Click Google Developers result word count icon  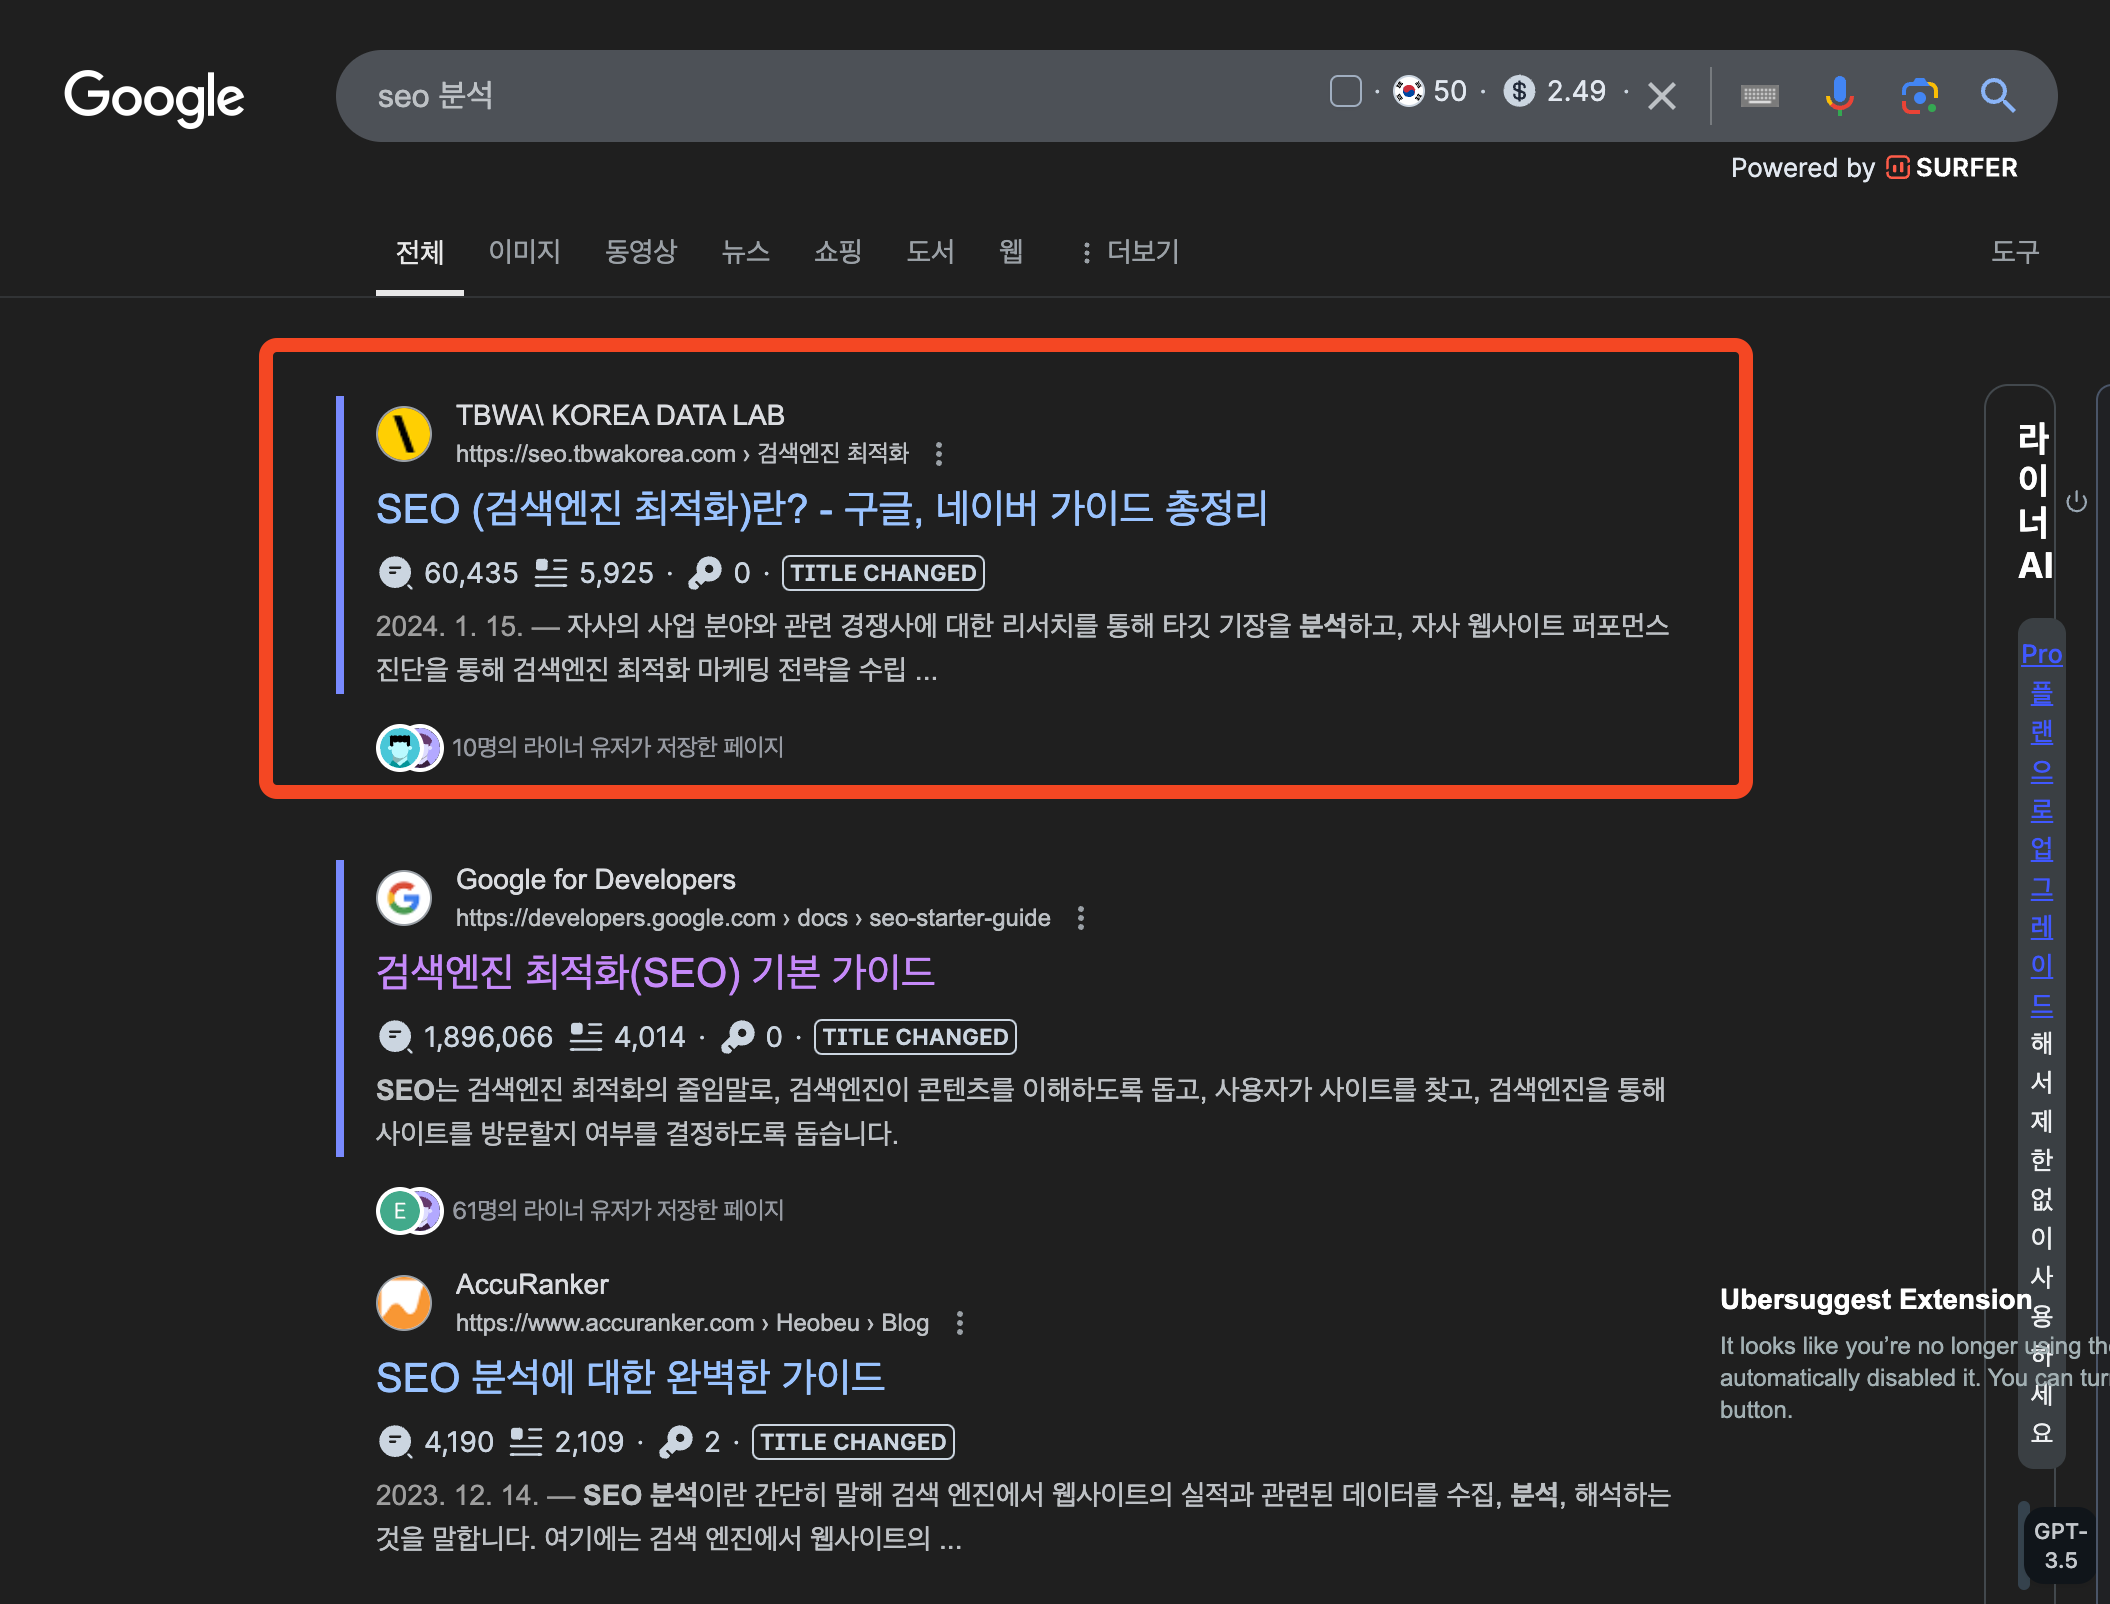[x=585, y=1037]
